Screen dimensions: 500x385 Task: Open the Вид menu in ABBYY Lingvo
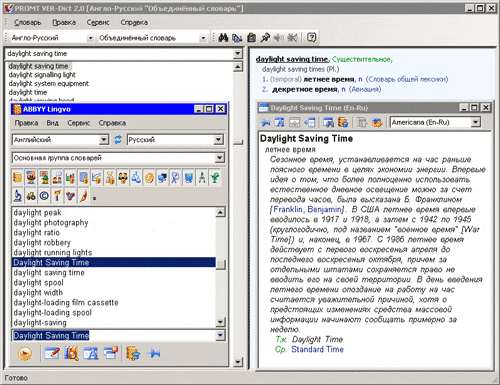(52, 123)
